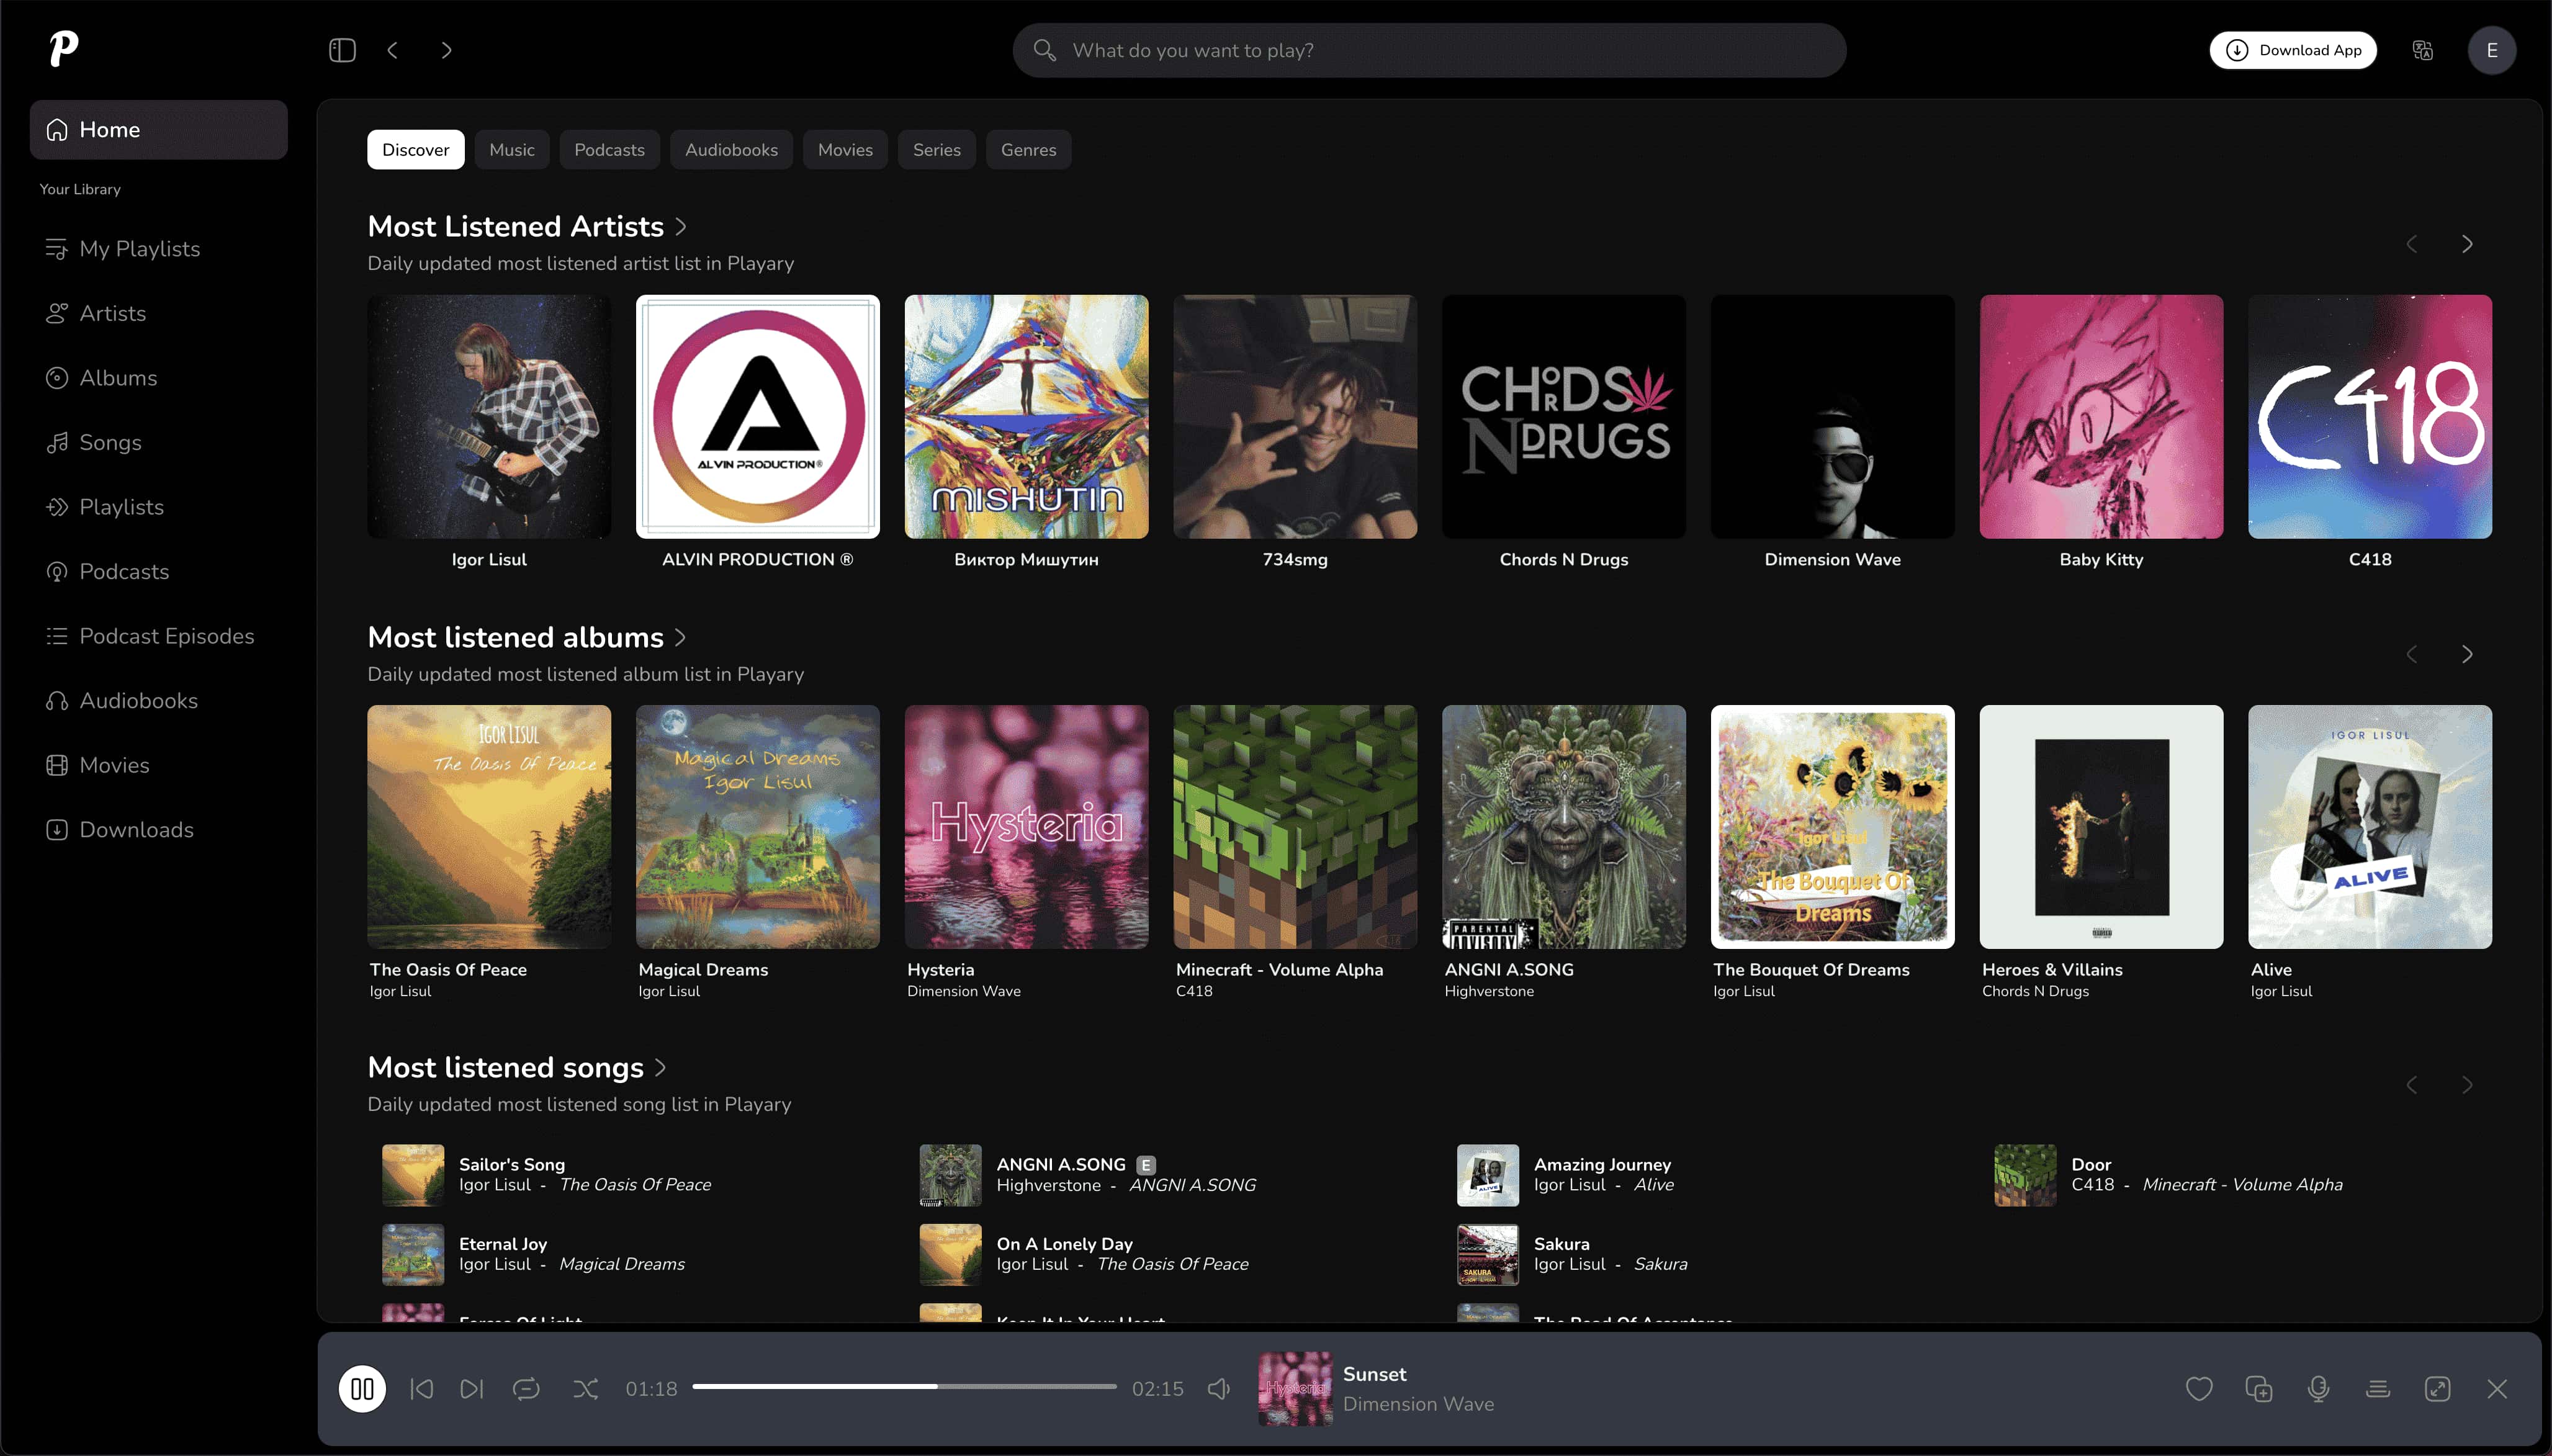
Task: Add current track to playlist
Action: [x=2259, y=1389]
